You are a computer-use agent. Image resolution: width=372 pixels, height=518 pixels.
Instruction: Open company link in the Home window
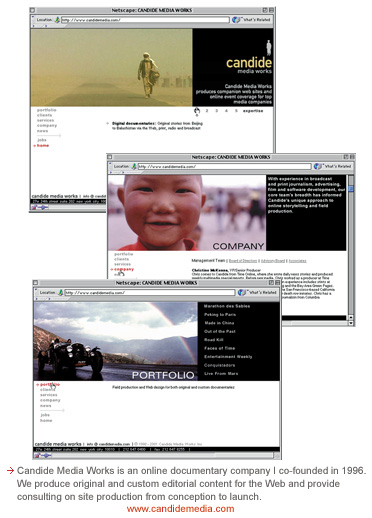pos(47,126)
